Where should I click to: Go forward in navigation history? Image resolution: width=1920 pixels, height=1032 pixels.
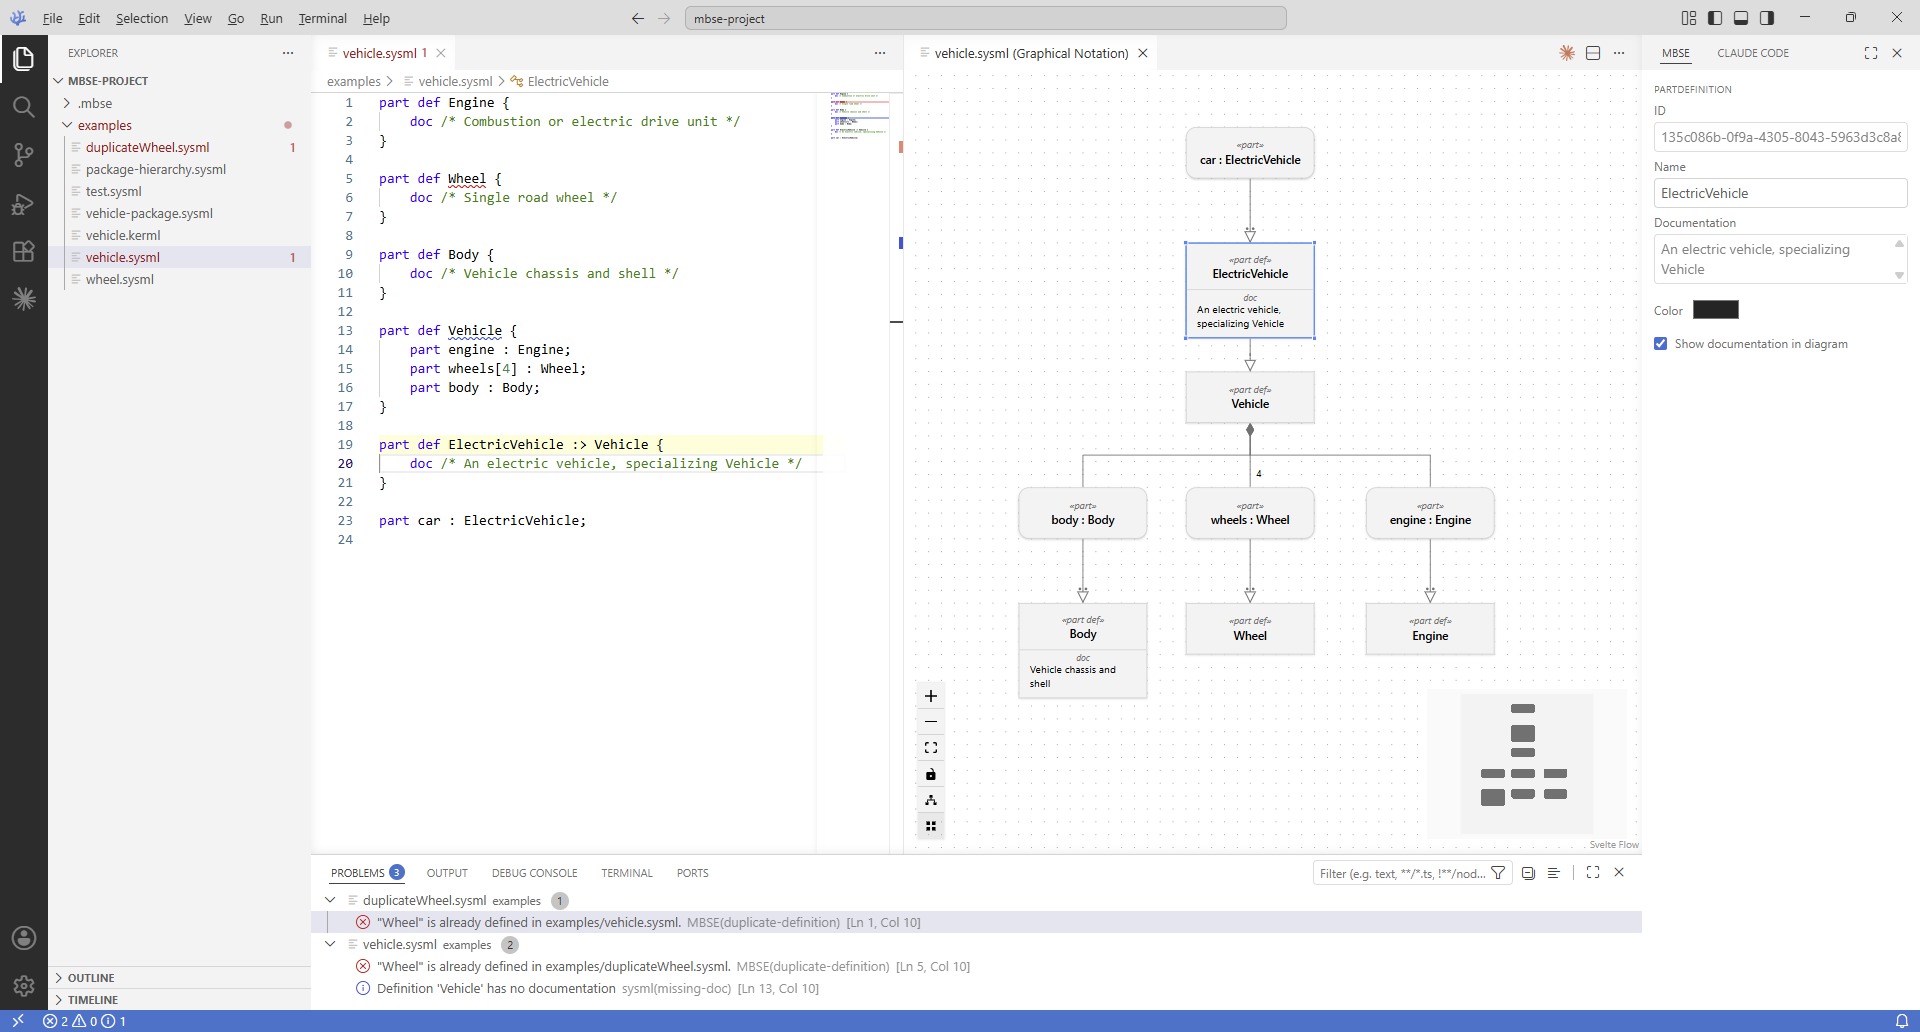(x=664, y=18)
